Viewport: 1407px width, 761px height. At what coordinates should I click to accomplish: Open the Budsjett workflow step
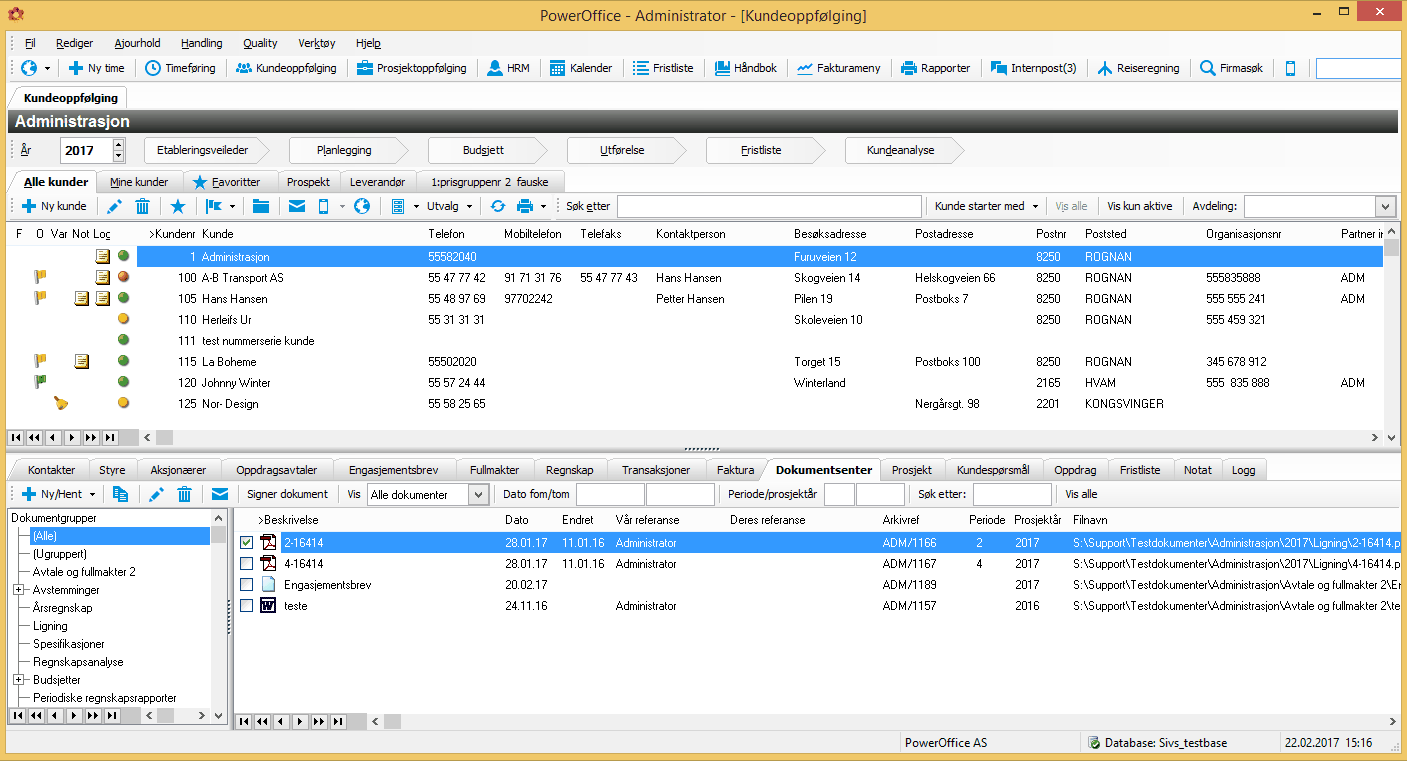484,150
